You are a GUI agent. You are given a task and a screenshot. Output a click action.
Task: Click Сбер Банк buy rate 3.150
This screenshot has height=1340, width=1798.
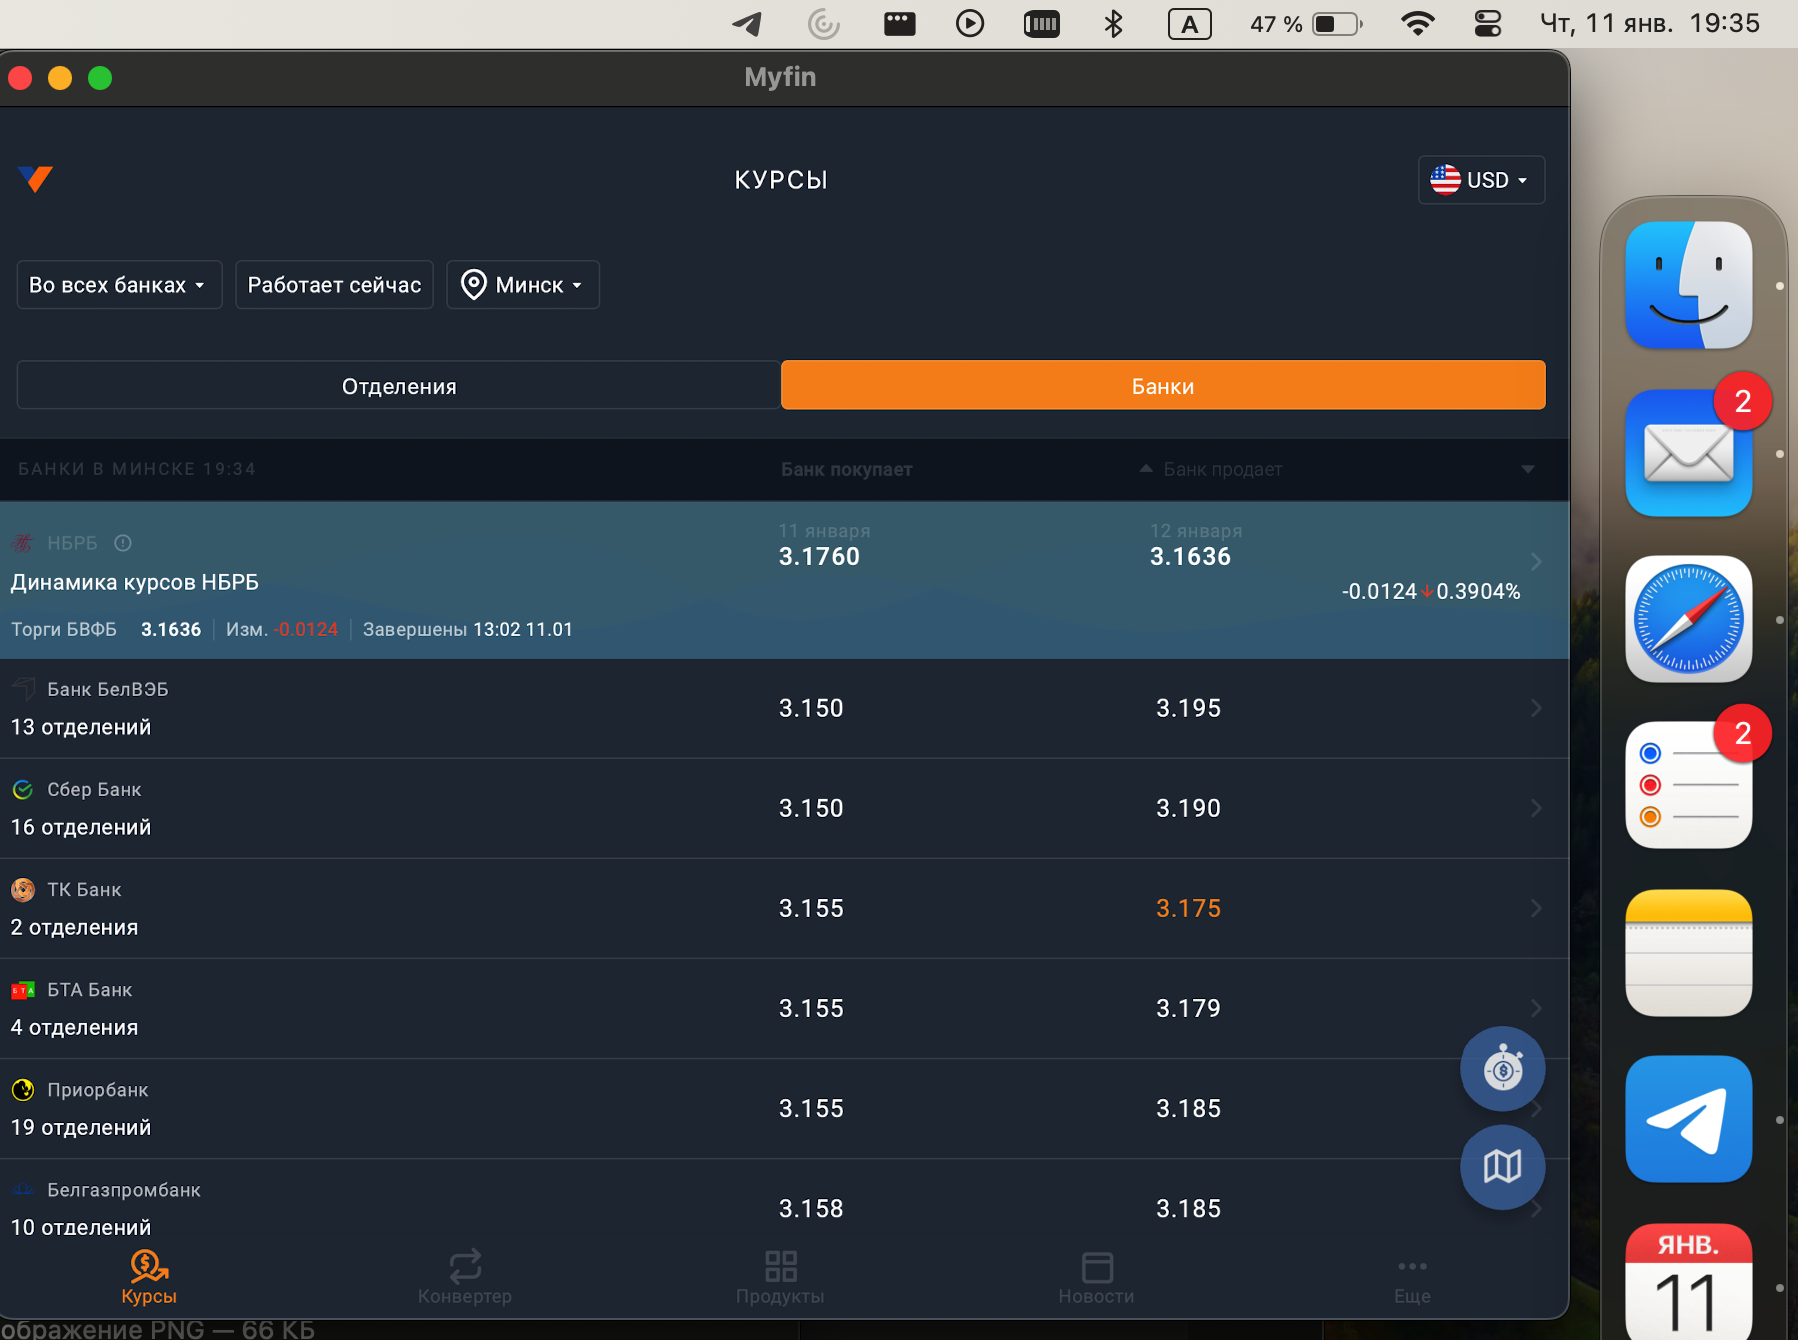click(811, 808)
